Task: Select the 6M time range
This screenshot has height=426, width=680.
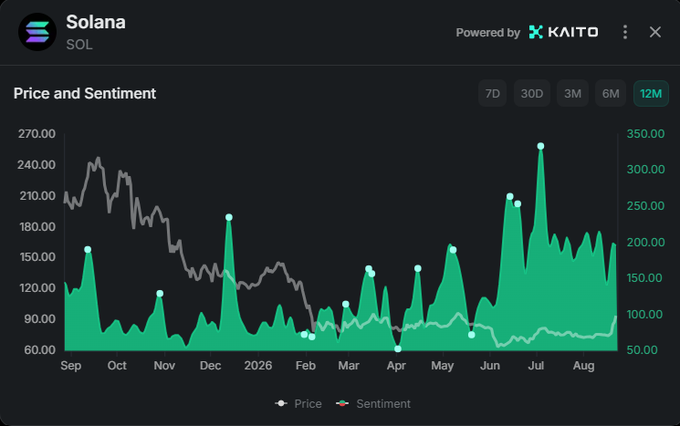Action: tap(611, 93)
